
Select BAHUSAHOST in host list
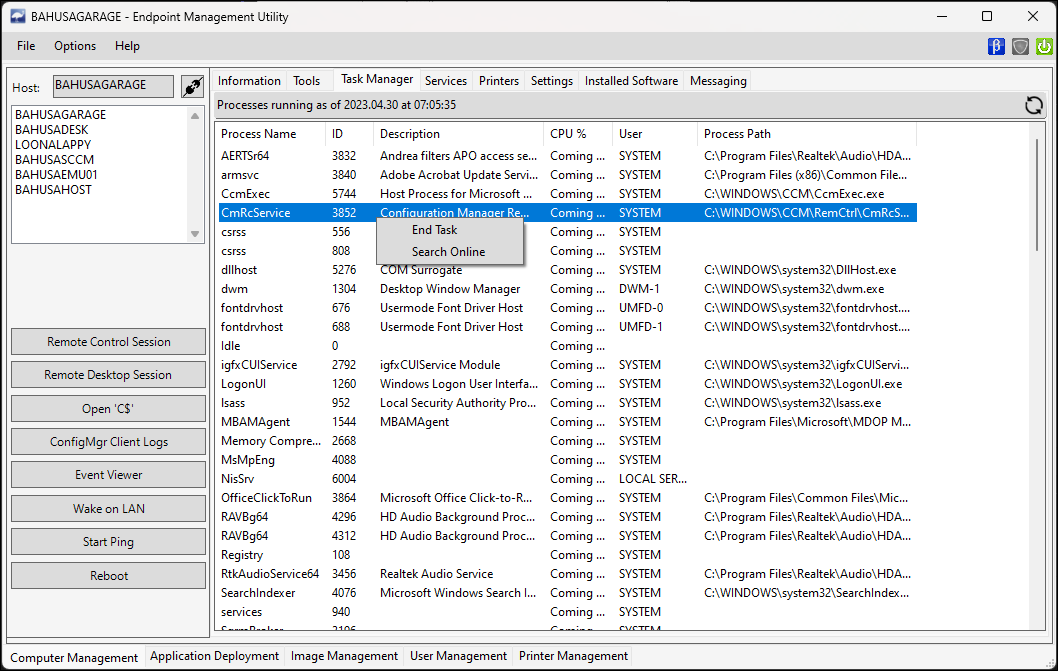coord(53,190)
